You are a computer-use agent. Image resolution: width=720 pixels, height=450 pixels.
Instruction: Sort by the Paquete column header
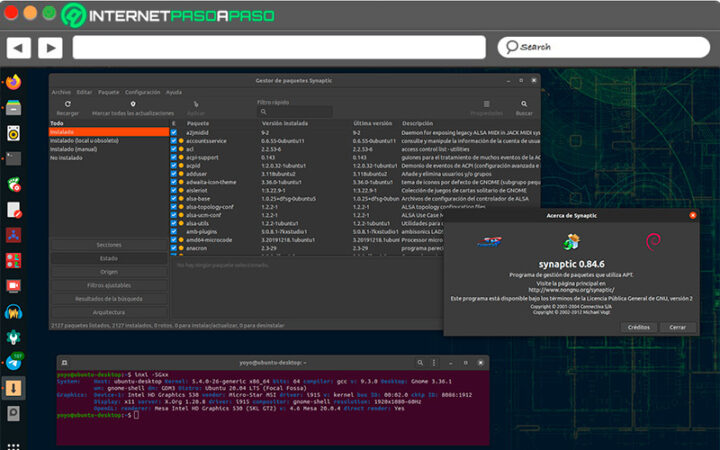pyautogui.click(x=197, y=124)
